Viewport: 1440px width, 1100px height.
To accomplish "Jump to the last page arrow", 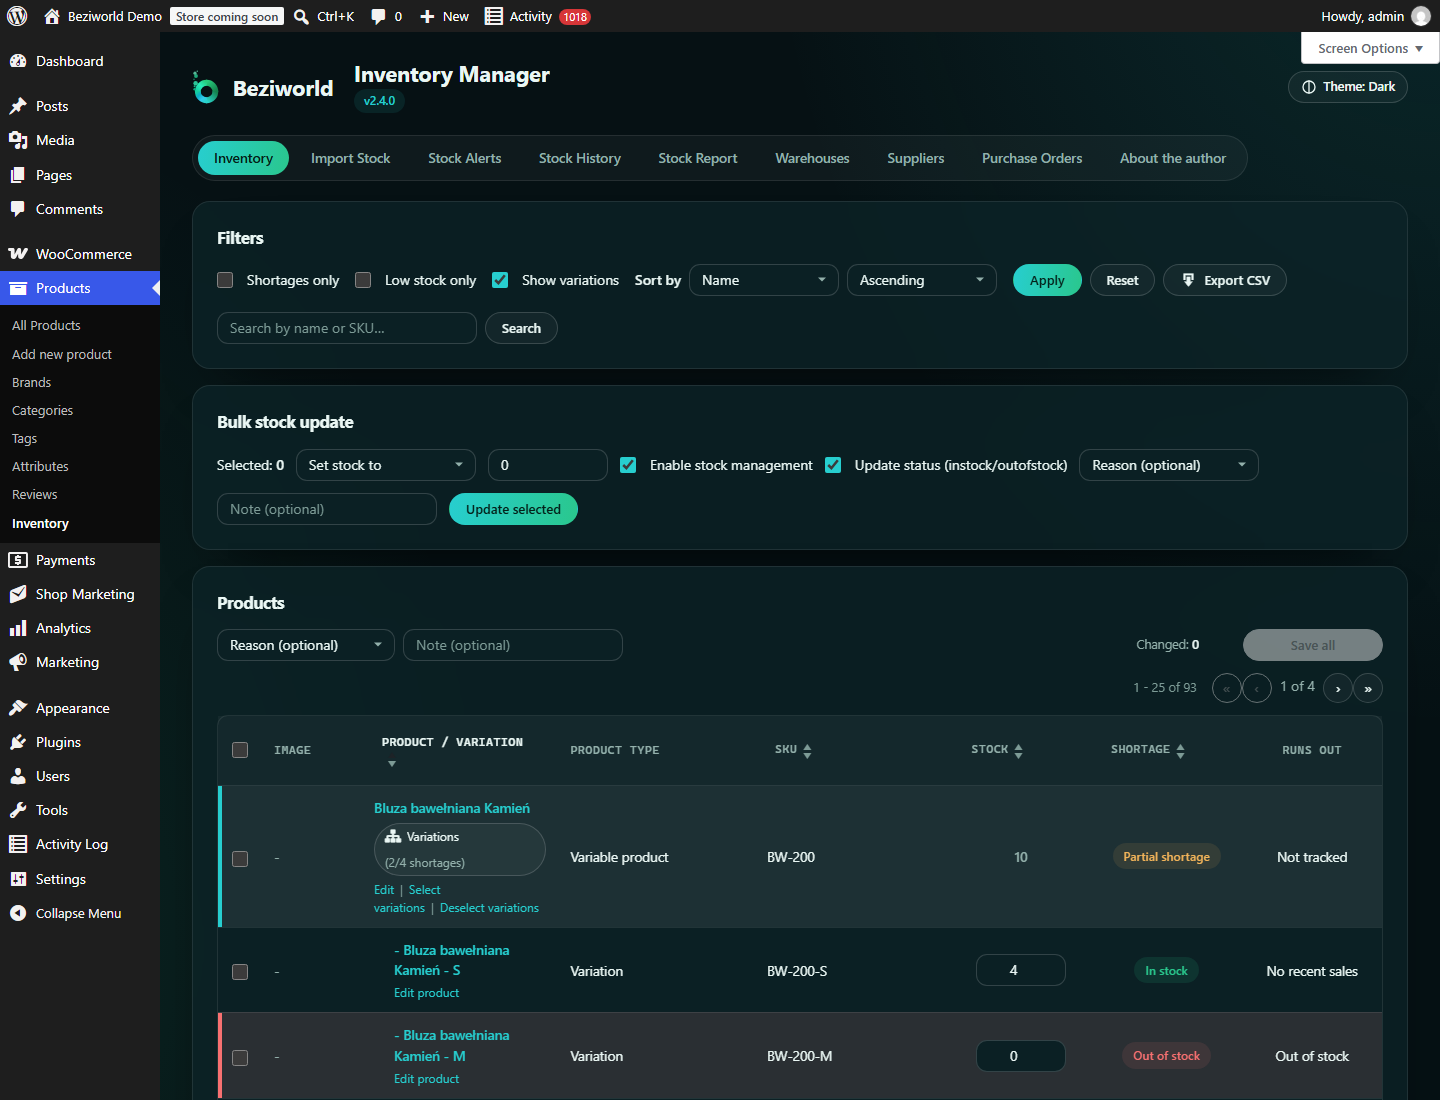I will pos(1368,688).
